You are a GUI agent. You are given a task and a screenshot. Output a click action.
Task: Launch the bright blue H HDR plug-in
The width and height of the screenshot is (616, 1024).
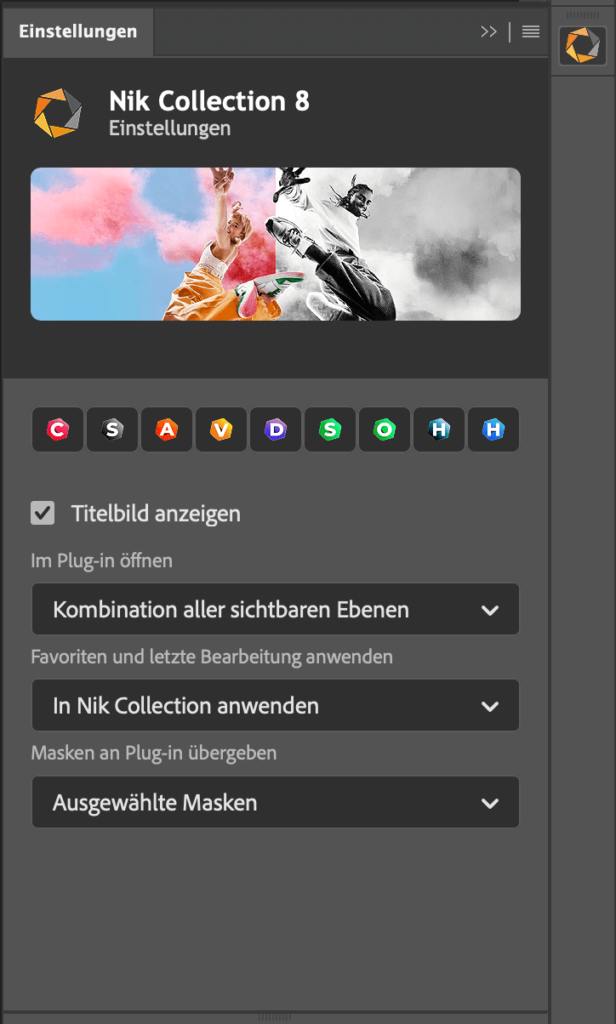493,430
